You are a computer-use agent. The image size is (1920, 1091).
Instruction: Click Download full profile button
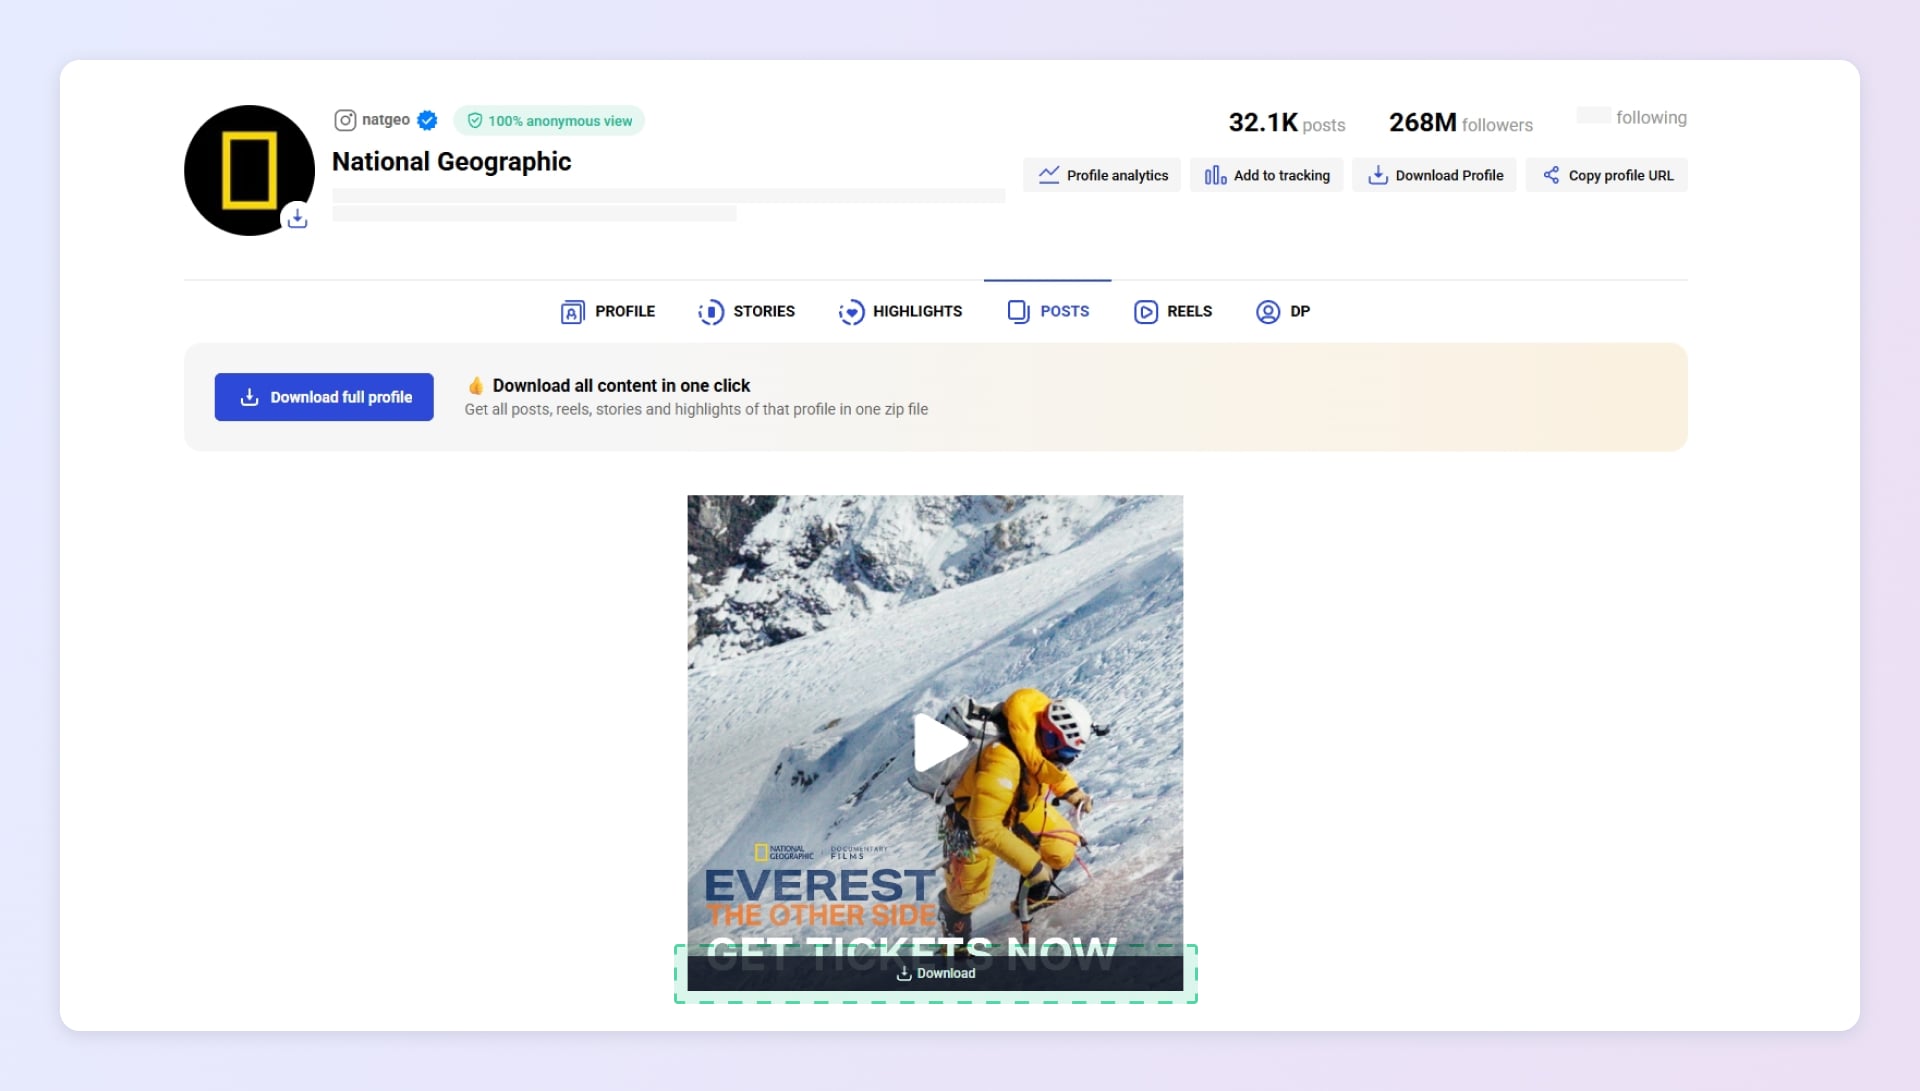324,397
